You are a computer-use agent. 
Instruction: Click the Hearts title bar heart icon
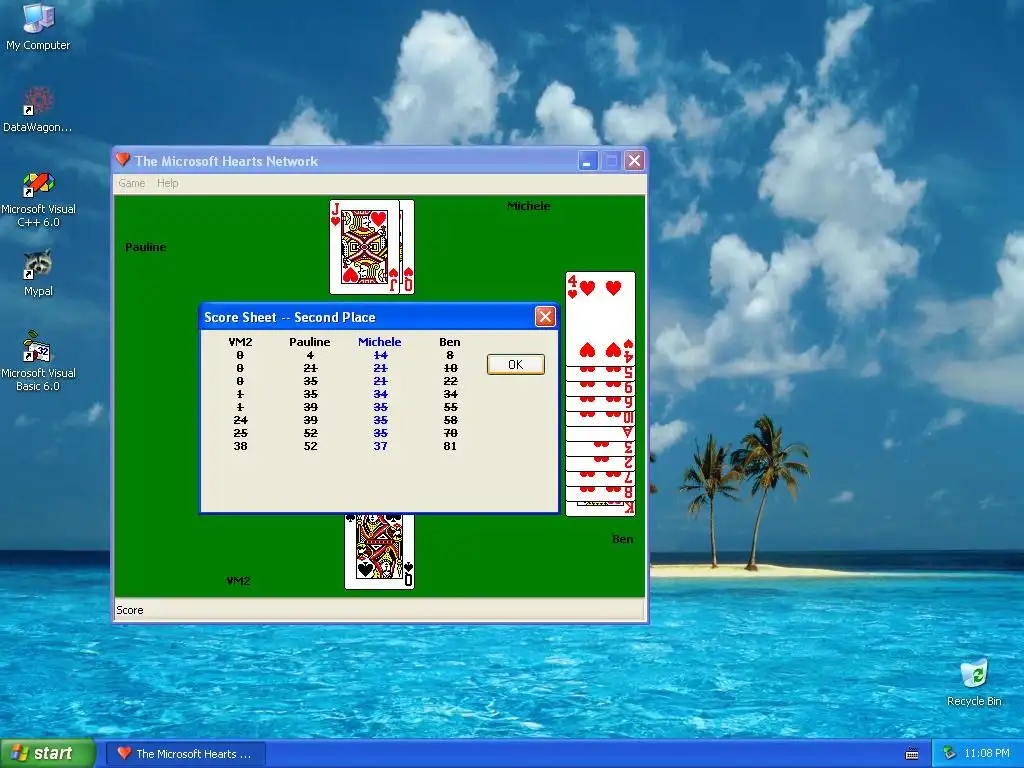coord(122,160)
